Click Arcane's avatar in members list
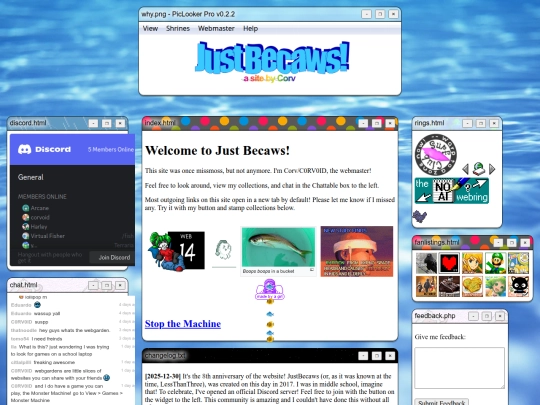Image resolution: width=540 pixels, height=405 pixels. 25,208
